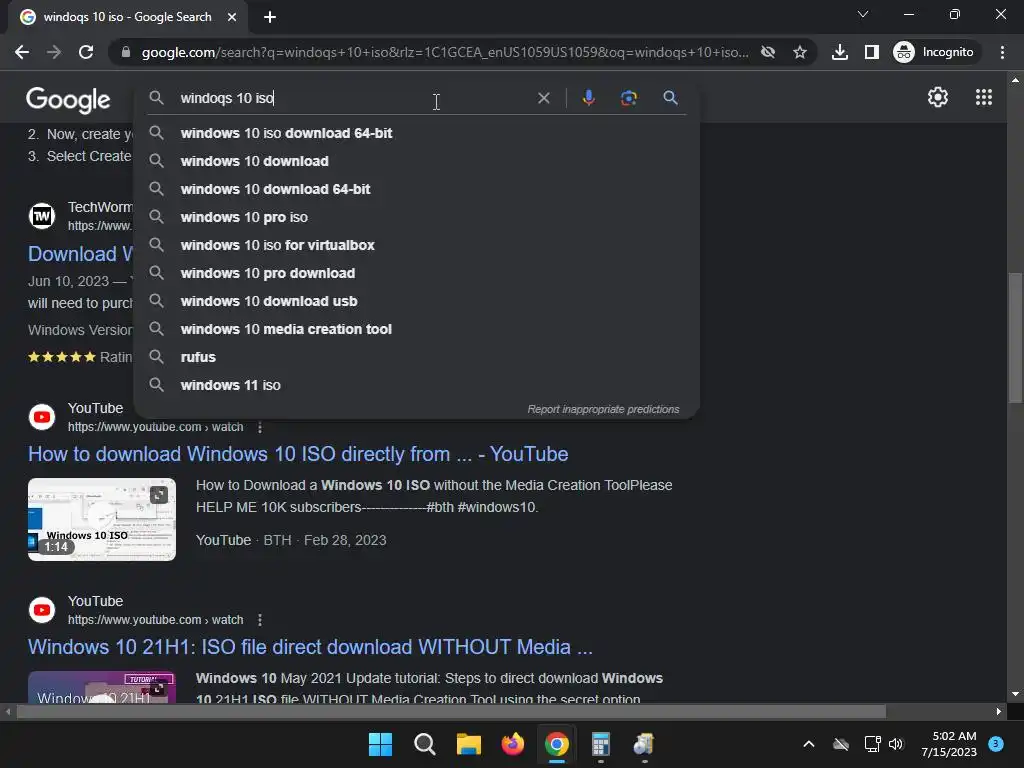Open search by image camera icon
The height and width of the screenshot is (768, 1024).
click(x=628, y=98)
